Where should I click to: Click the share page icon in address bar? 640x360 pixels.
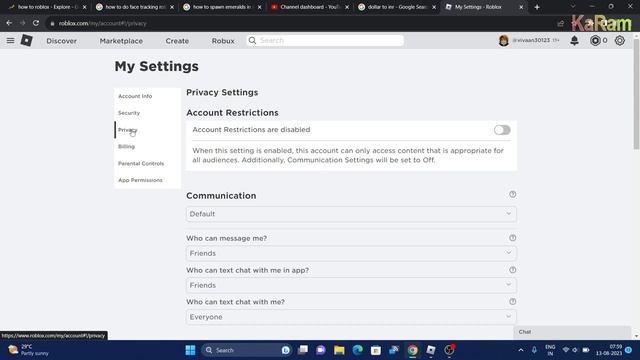click(x=561, y=24)
